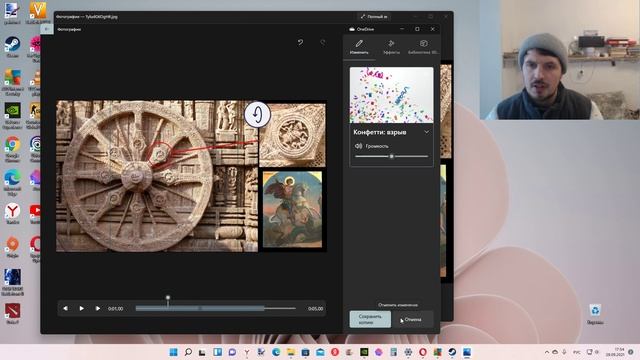Adjust the Громкость volume slider

click(391, 156)
